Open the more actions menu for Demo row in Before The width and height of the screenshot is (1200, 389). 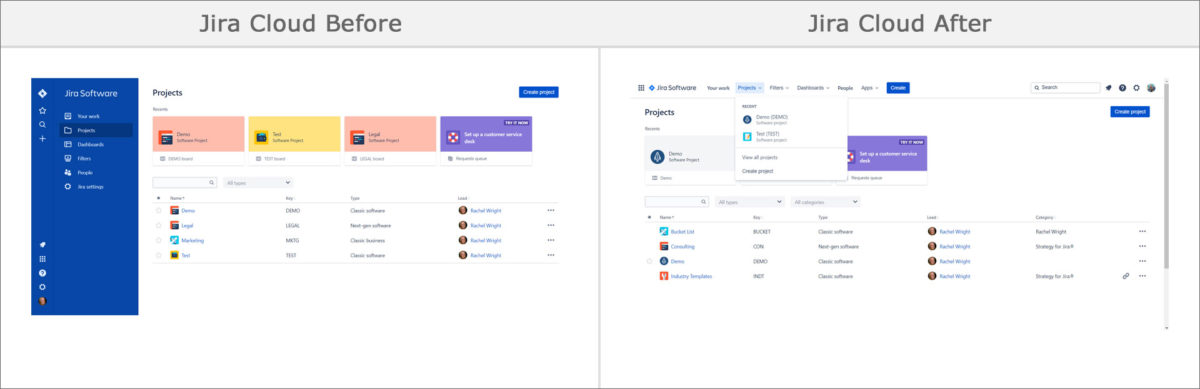click(x=550, y=210)
